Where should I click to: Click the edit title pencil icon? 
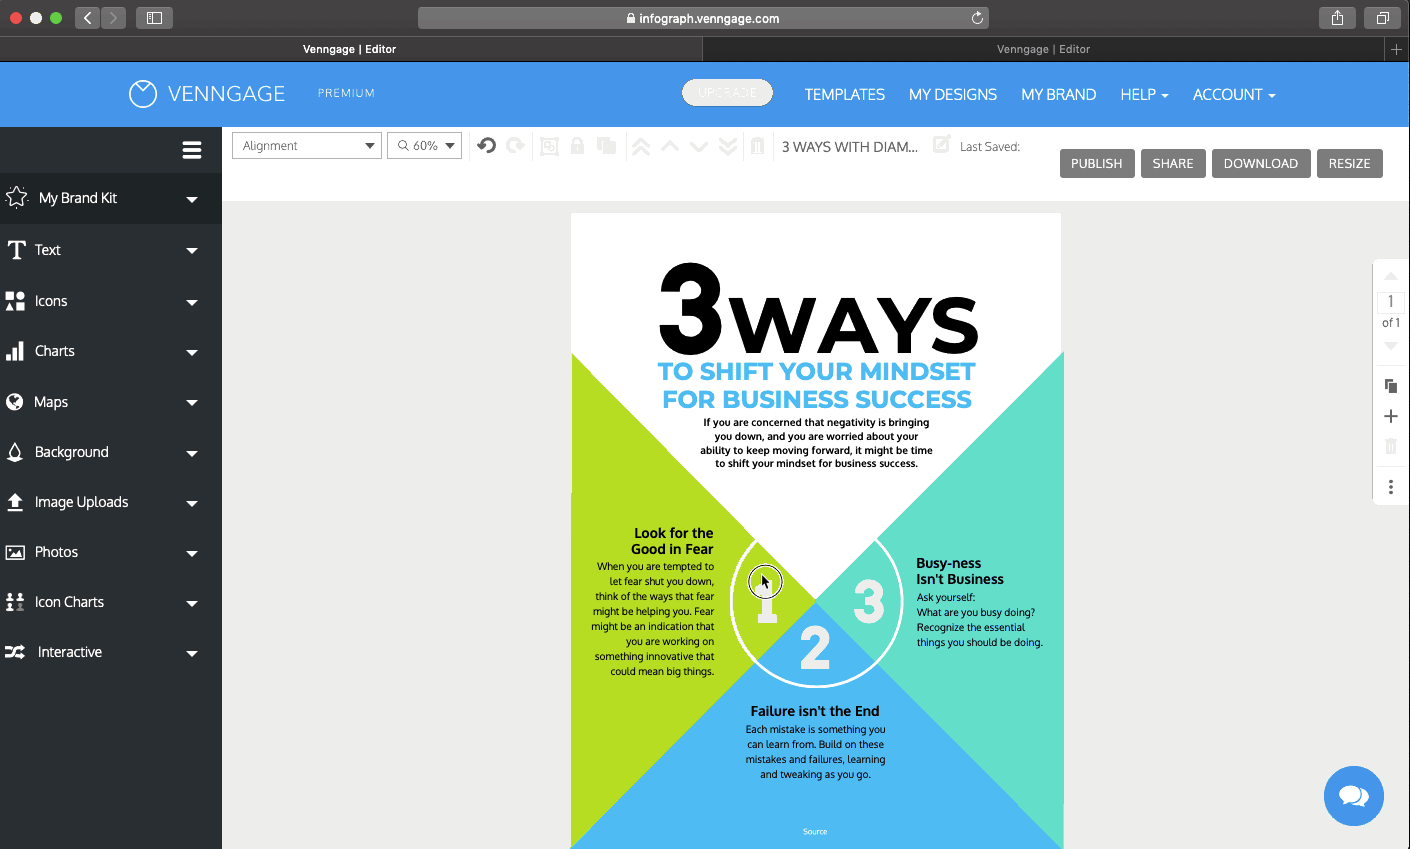(941, 144)
